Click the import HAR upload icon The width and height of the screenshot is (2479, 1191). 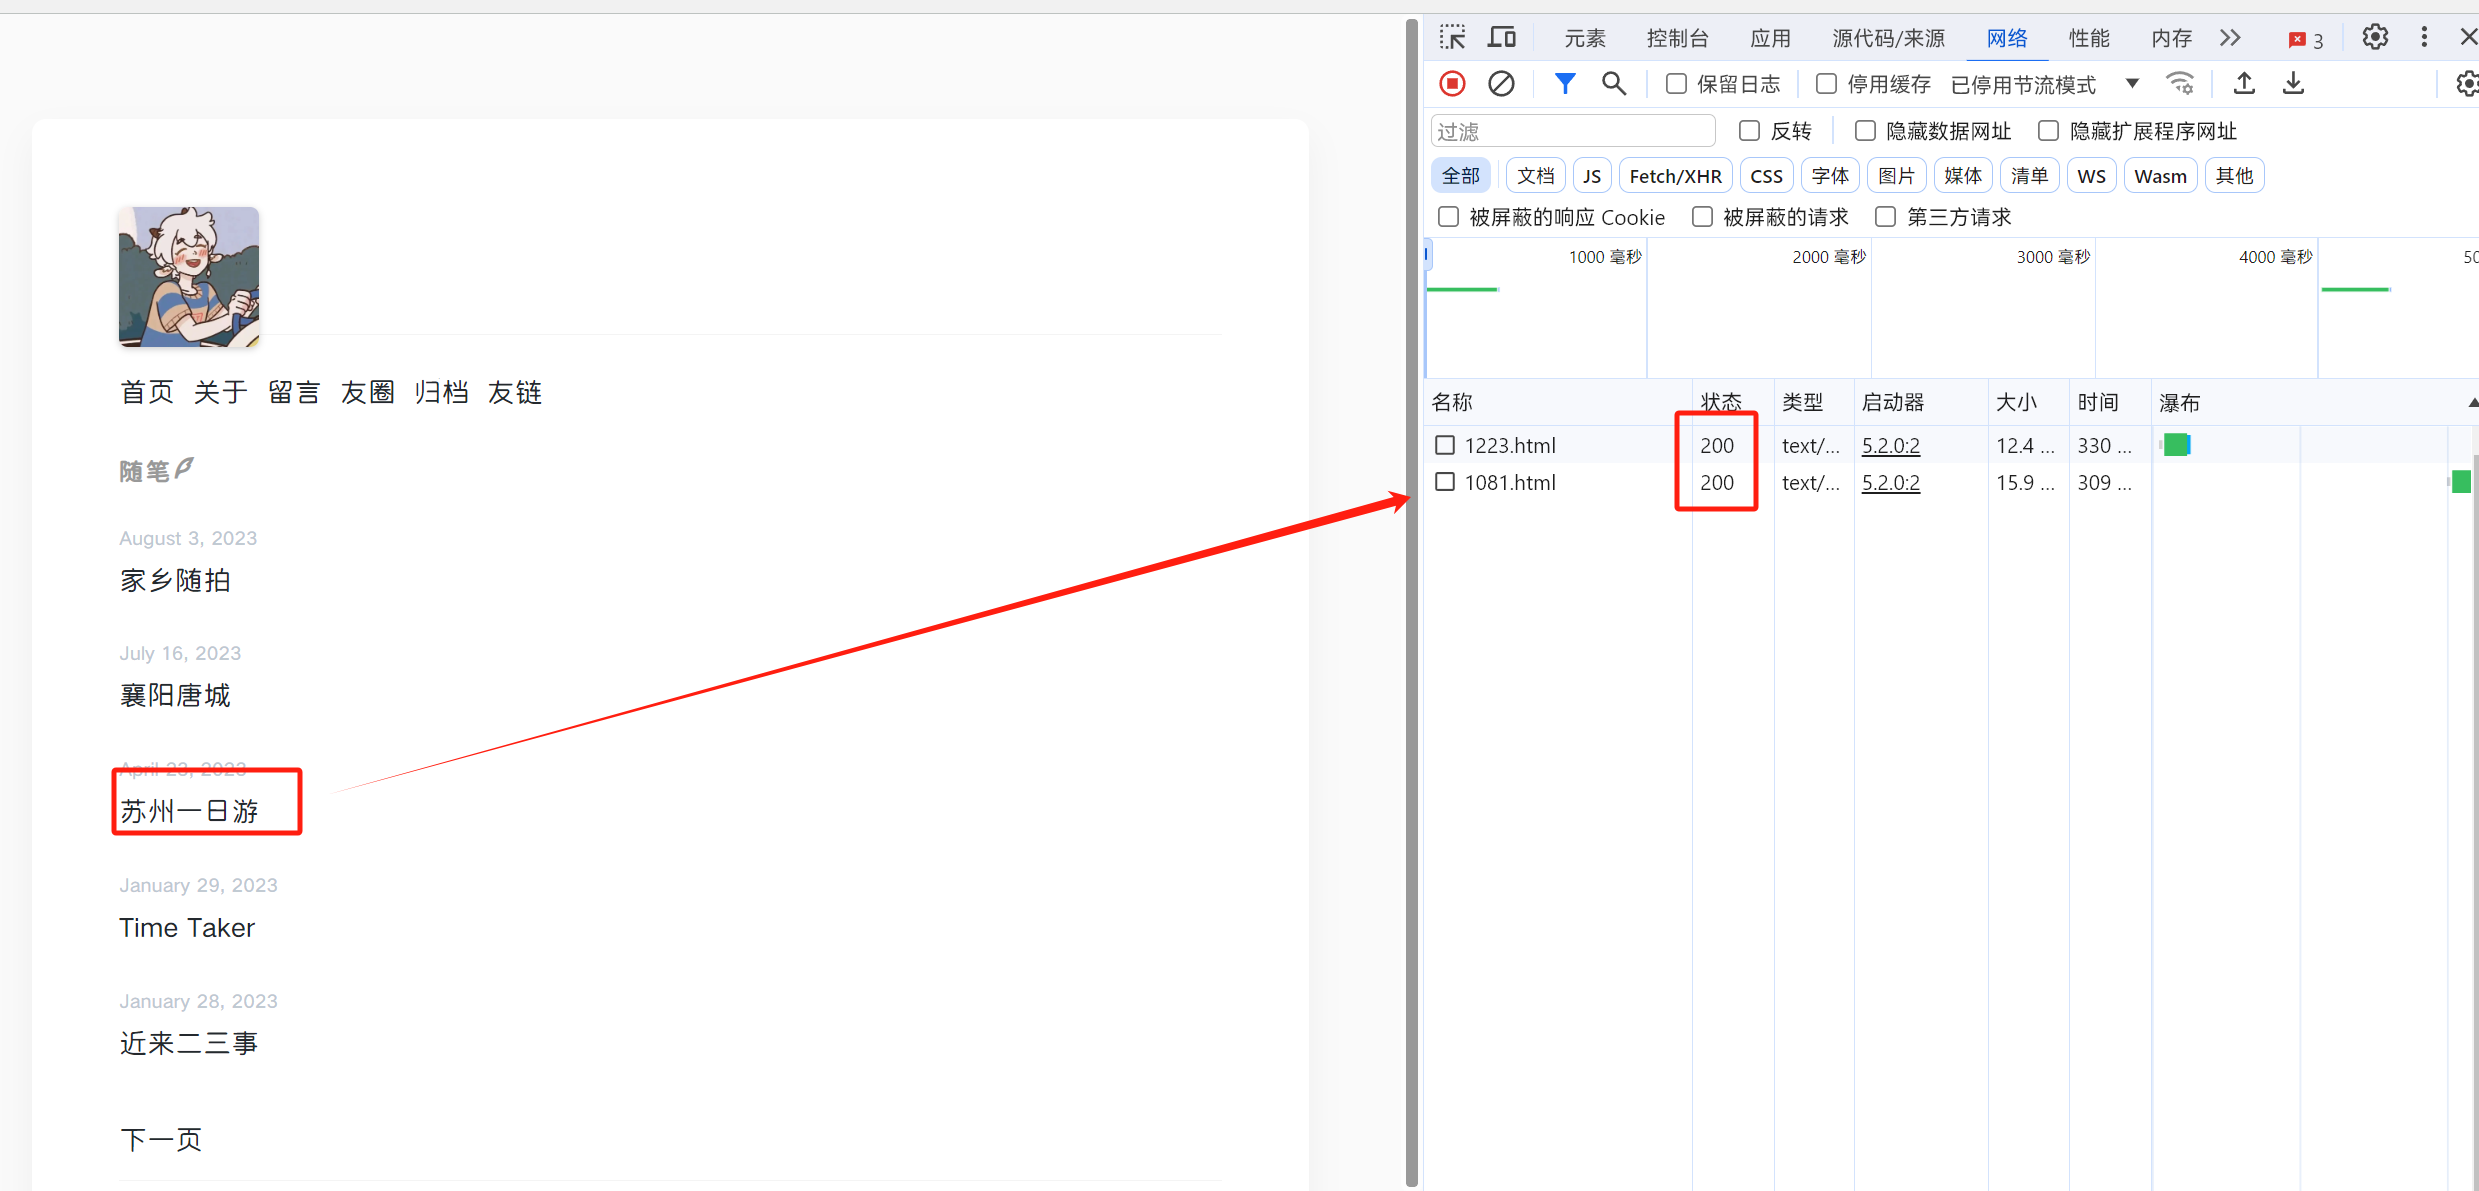pyautogui.click(x=2244, y=84)
